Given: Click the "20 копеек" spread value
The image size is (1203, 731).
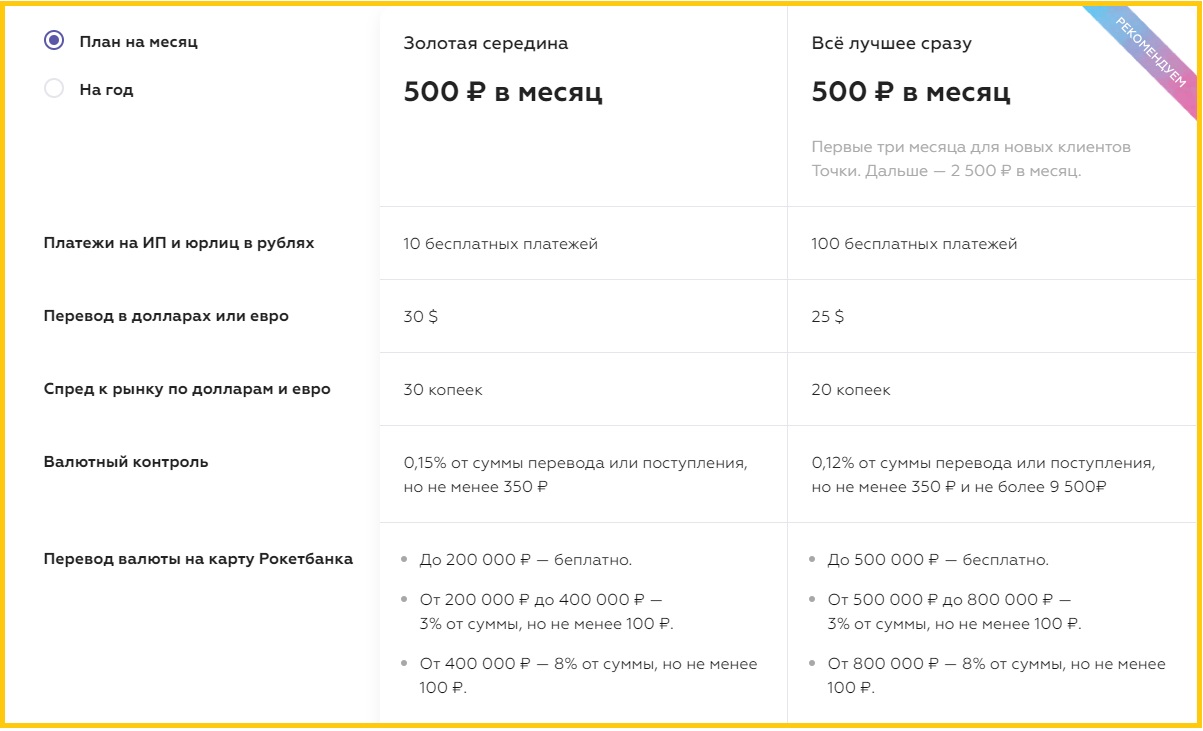Looking at the screenshot, I should click(851, 390).
